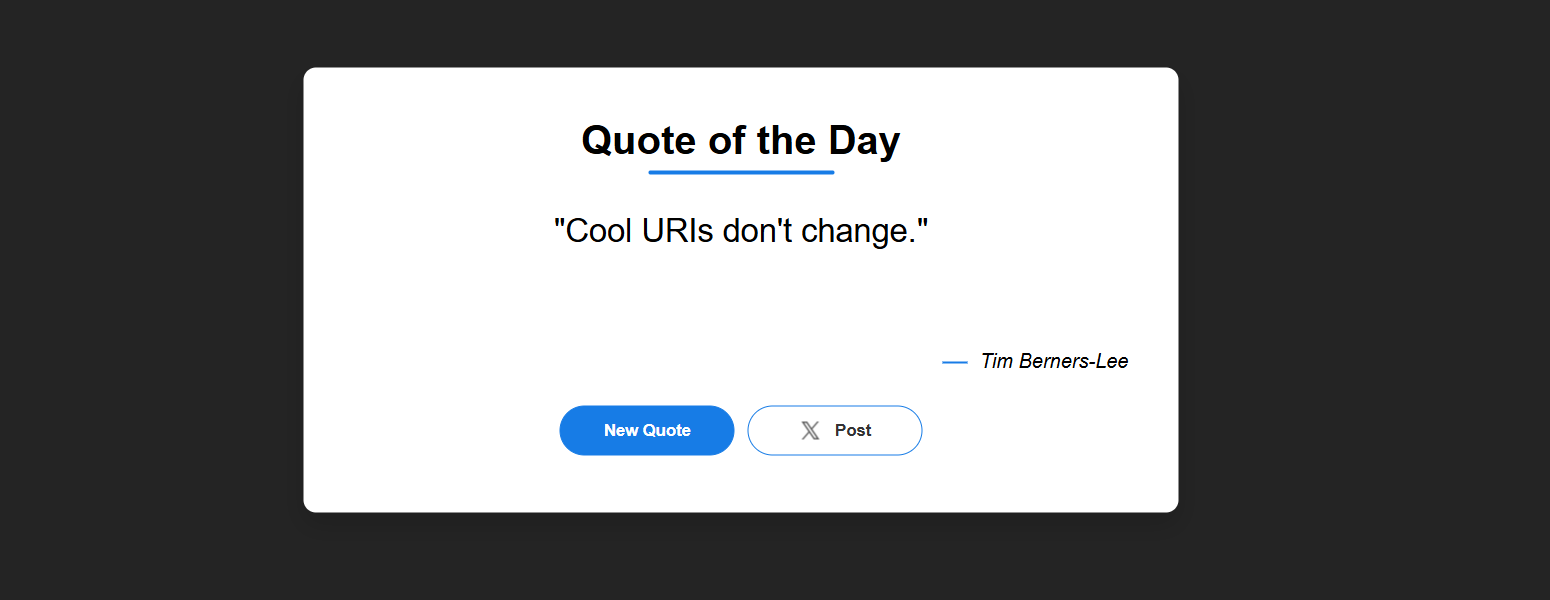Click the word "Cool" in the quote
This screenshot has width=1550, height=600.
click(598, 231)
